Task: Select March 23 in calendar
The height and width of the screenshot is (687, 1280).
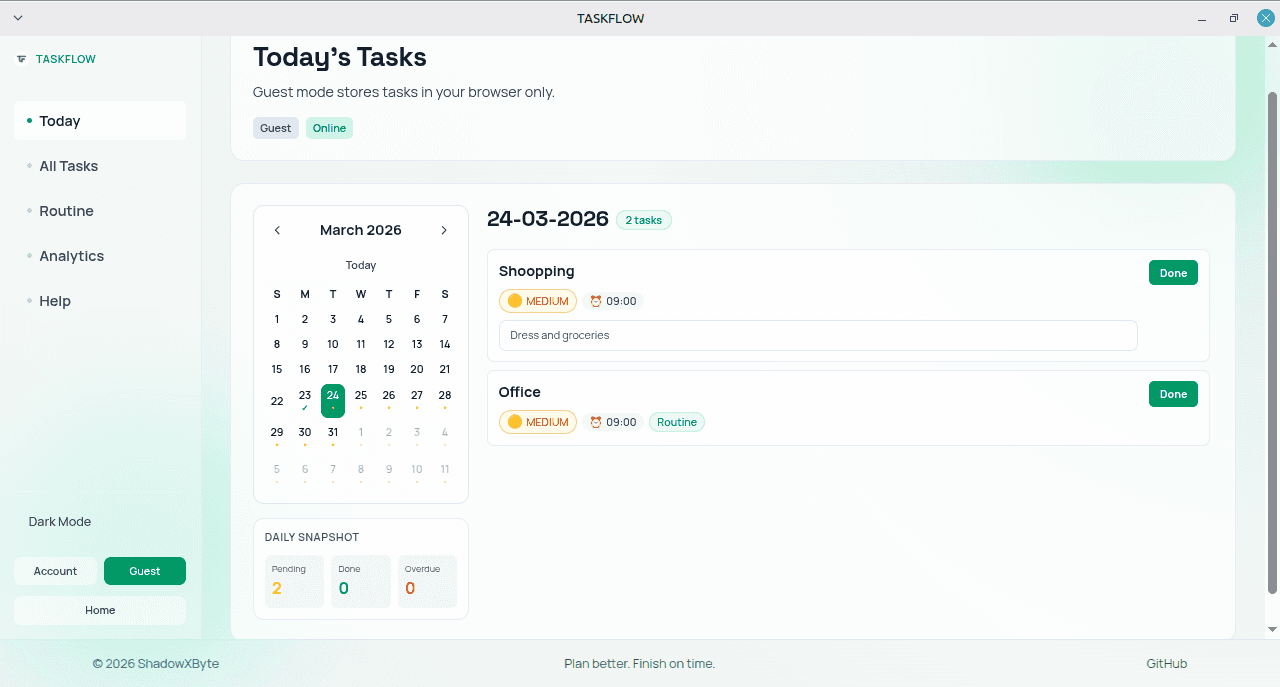Action: click(x=305, y=399)
